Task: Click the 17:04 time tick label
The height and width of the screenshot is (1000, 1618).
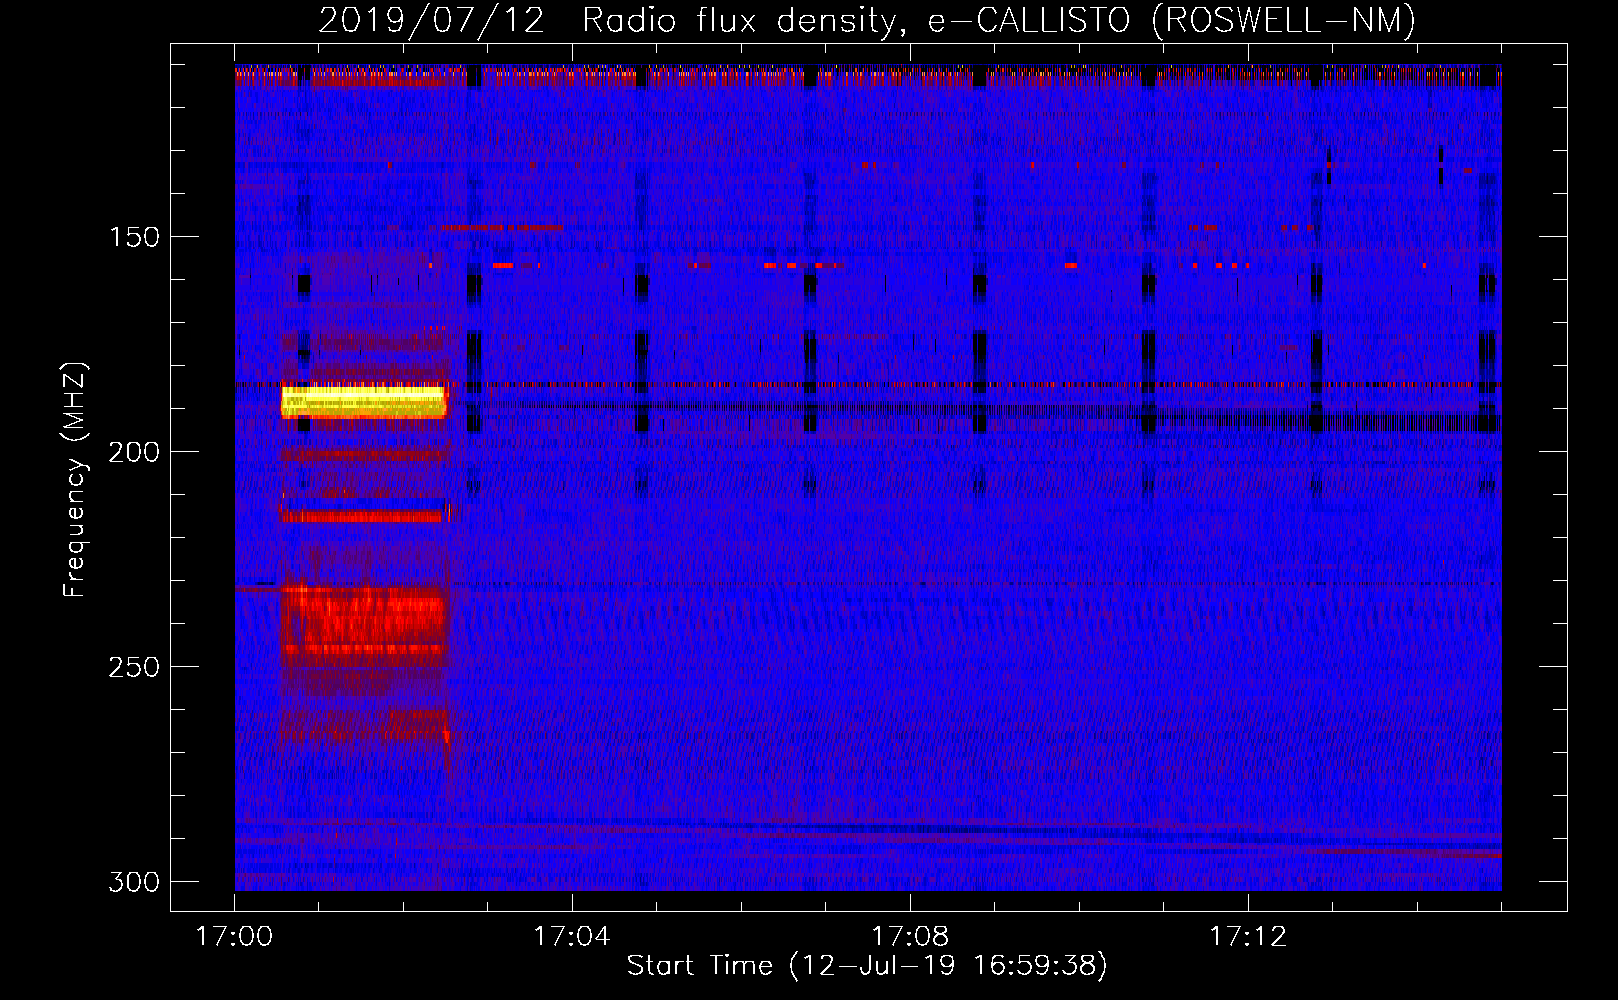Action: click(x=572, y=937)
